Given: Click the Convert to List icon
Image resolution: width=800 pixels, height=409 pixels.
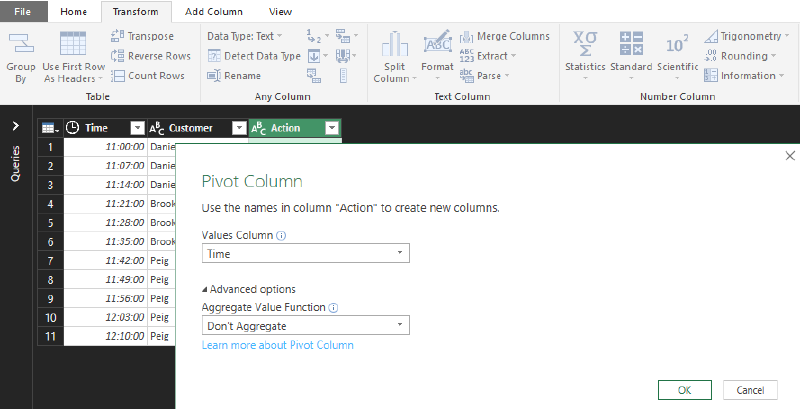Looking at the screenshot, I should tap(343, 75).
